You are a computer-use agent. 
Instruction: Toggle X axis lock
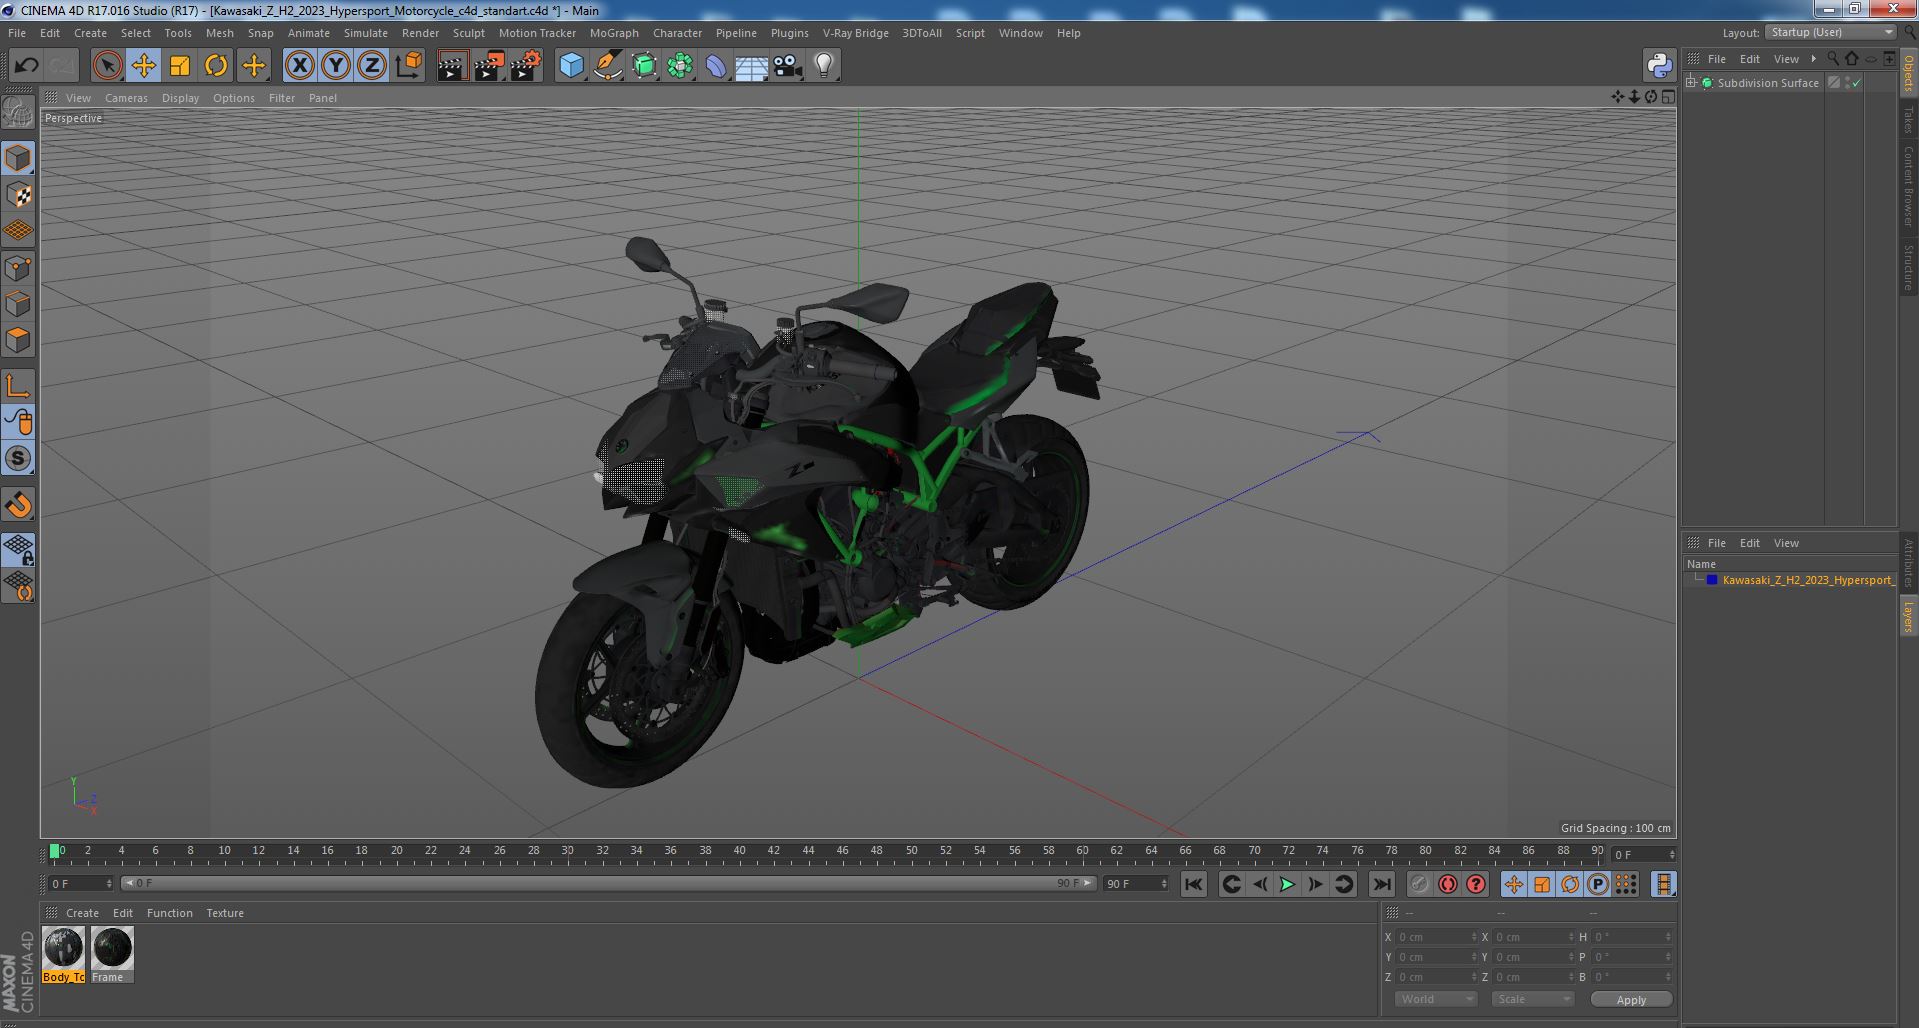pyautogui.click(x=299, y=66)
